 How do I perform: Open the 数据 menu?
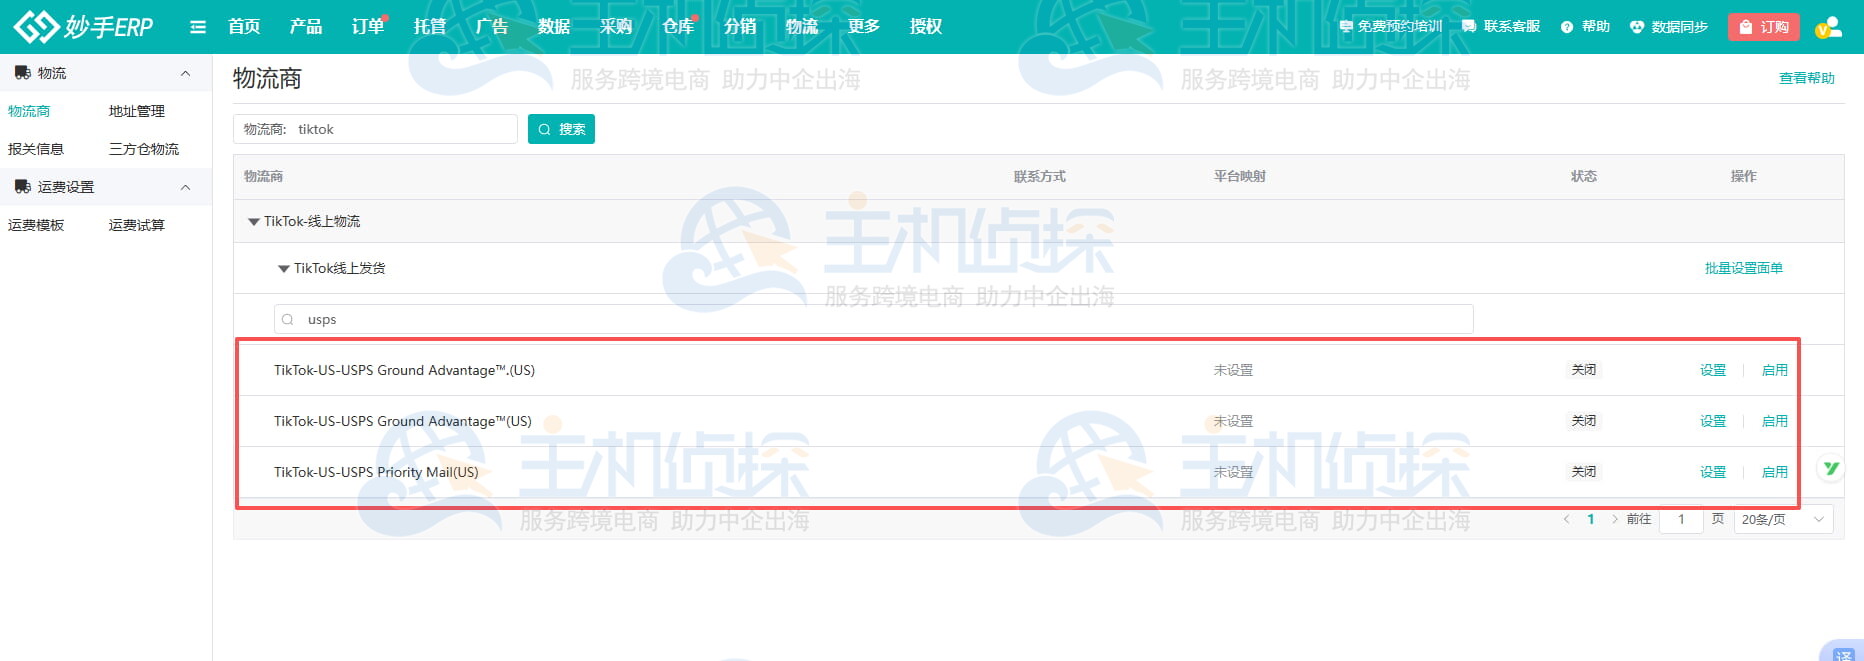click(x=554, y=27)
